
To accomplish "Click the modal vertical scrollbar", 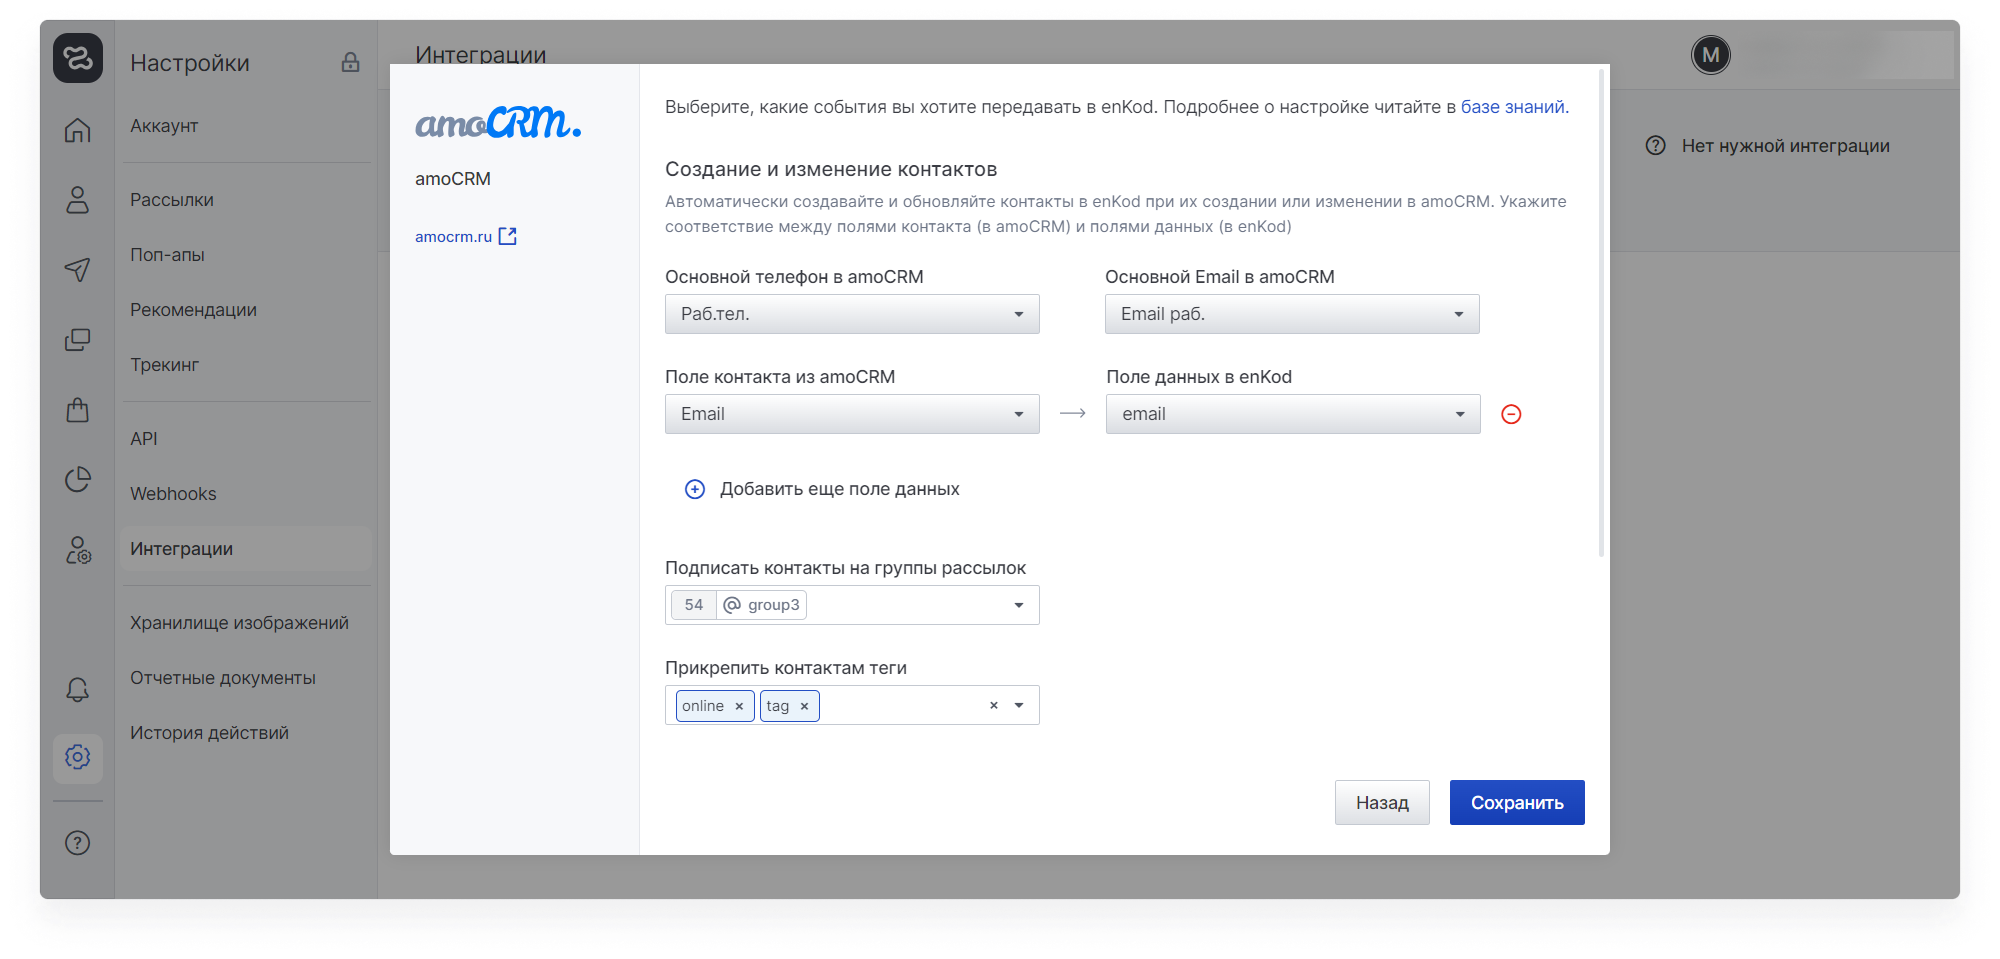I will (x=1602, y=312).
